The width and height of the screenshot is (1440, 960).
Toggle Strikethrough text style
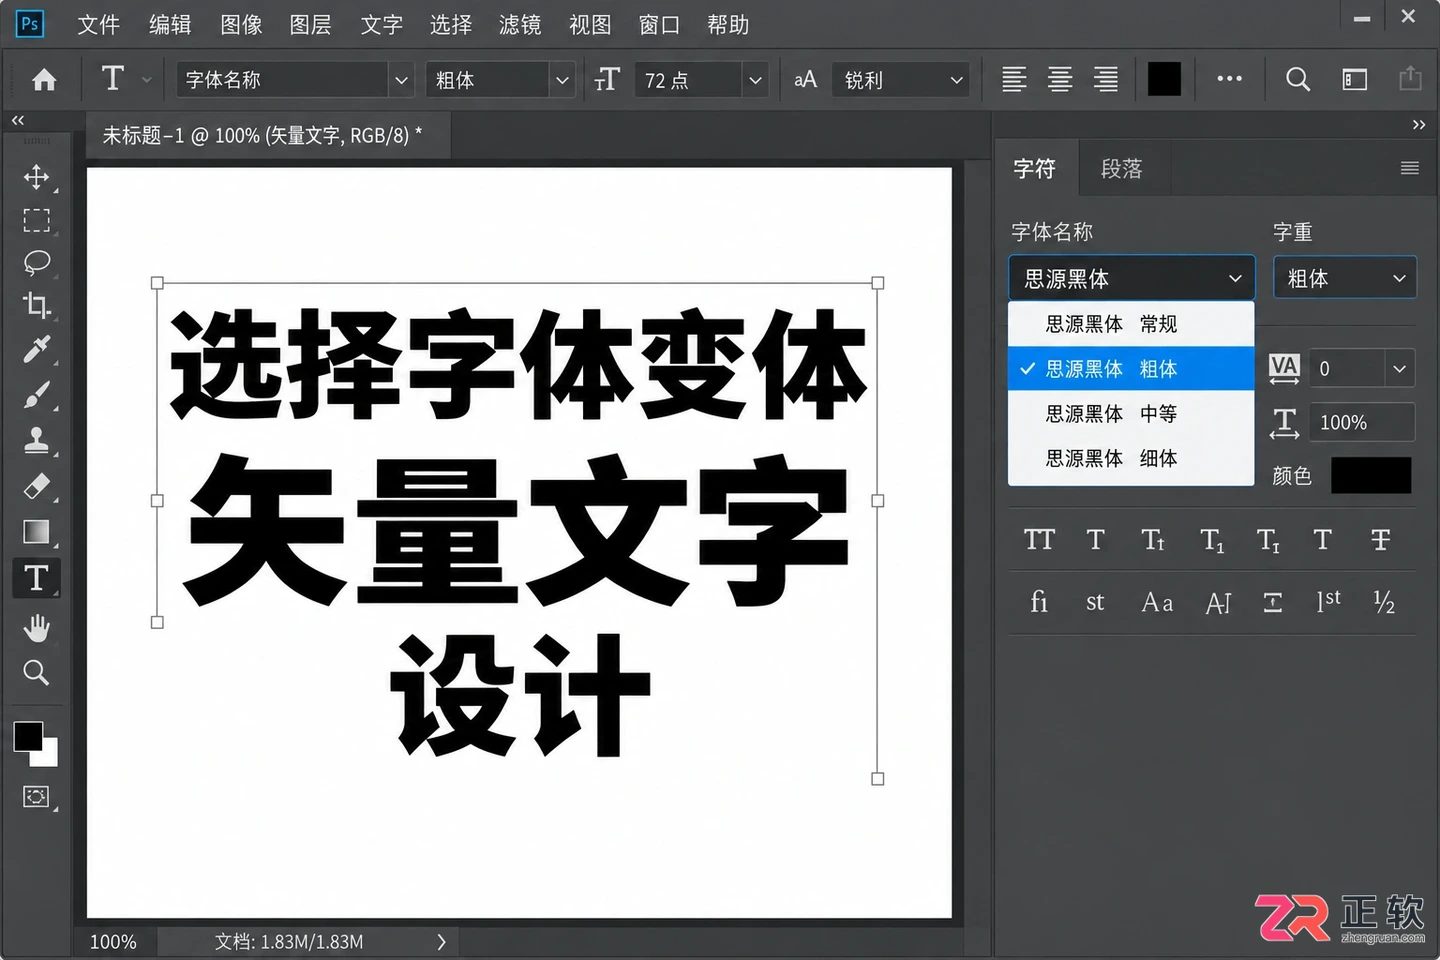pyautogui.click(x=1381, y=540)
